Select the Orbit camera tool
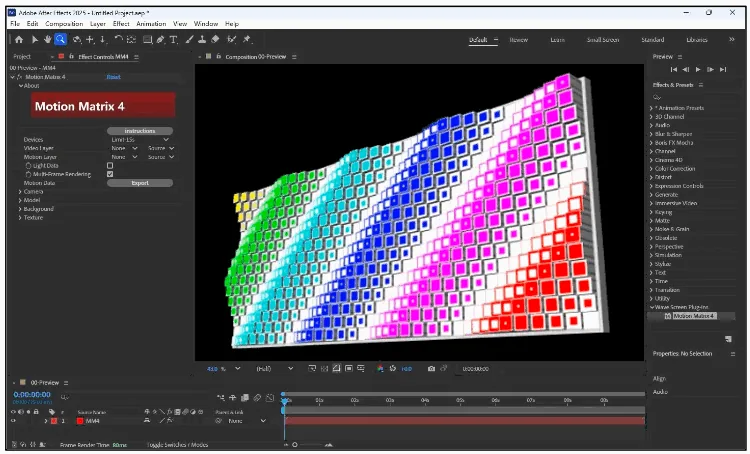750x454 pixels. (x=77, y=40)
